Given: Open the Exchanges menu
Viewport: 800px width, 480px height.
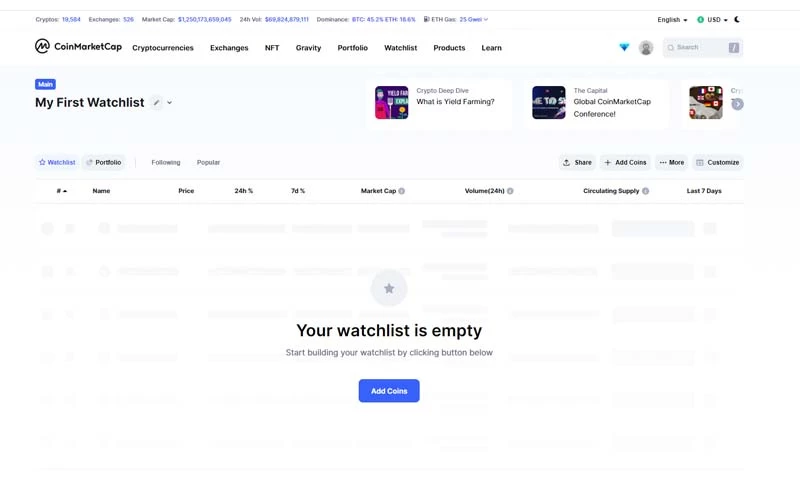Looking at the screenshot, I should pos(229,48).
